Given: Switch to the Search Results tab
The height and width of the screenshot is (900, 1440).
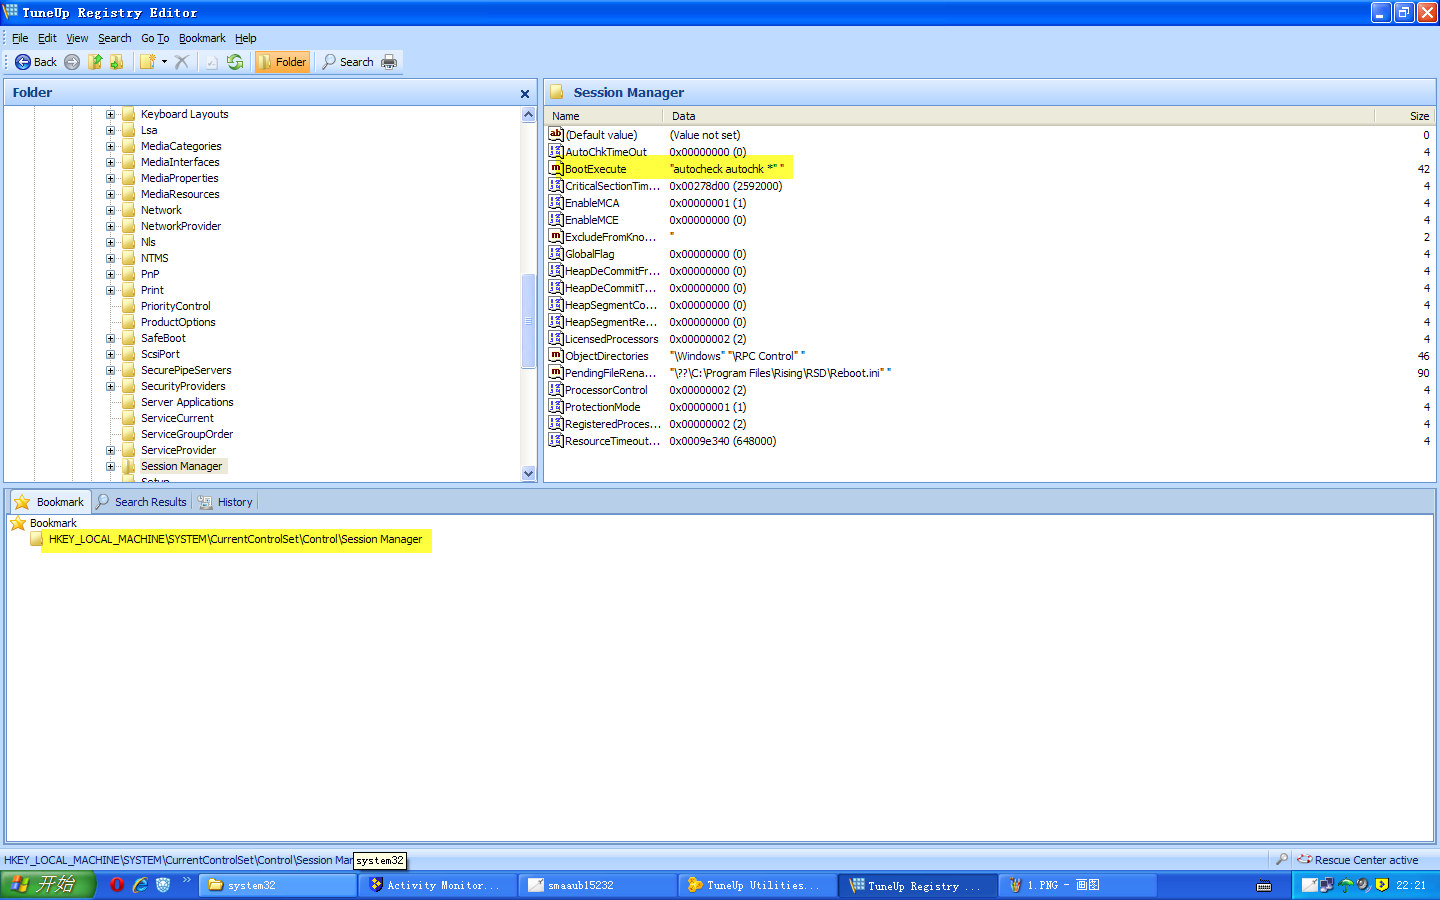Looking at the screenshot, I should [x=142, y=502].
